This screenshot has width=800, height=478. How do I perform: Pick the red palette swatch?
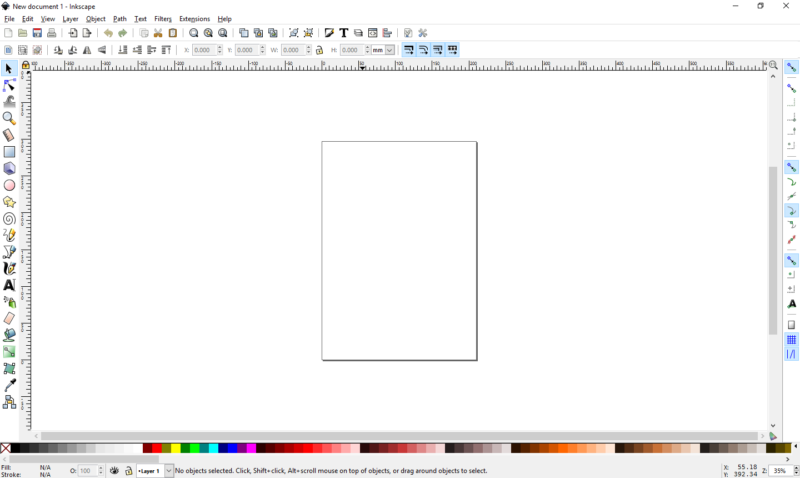click(x=157, y=448)
